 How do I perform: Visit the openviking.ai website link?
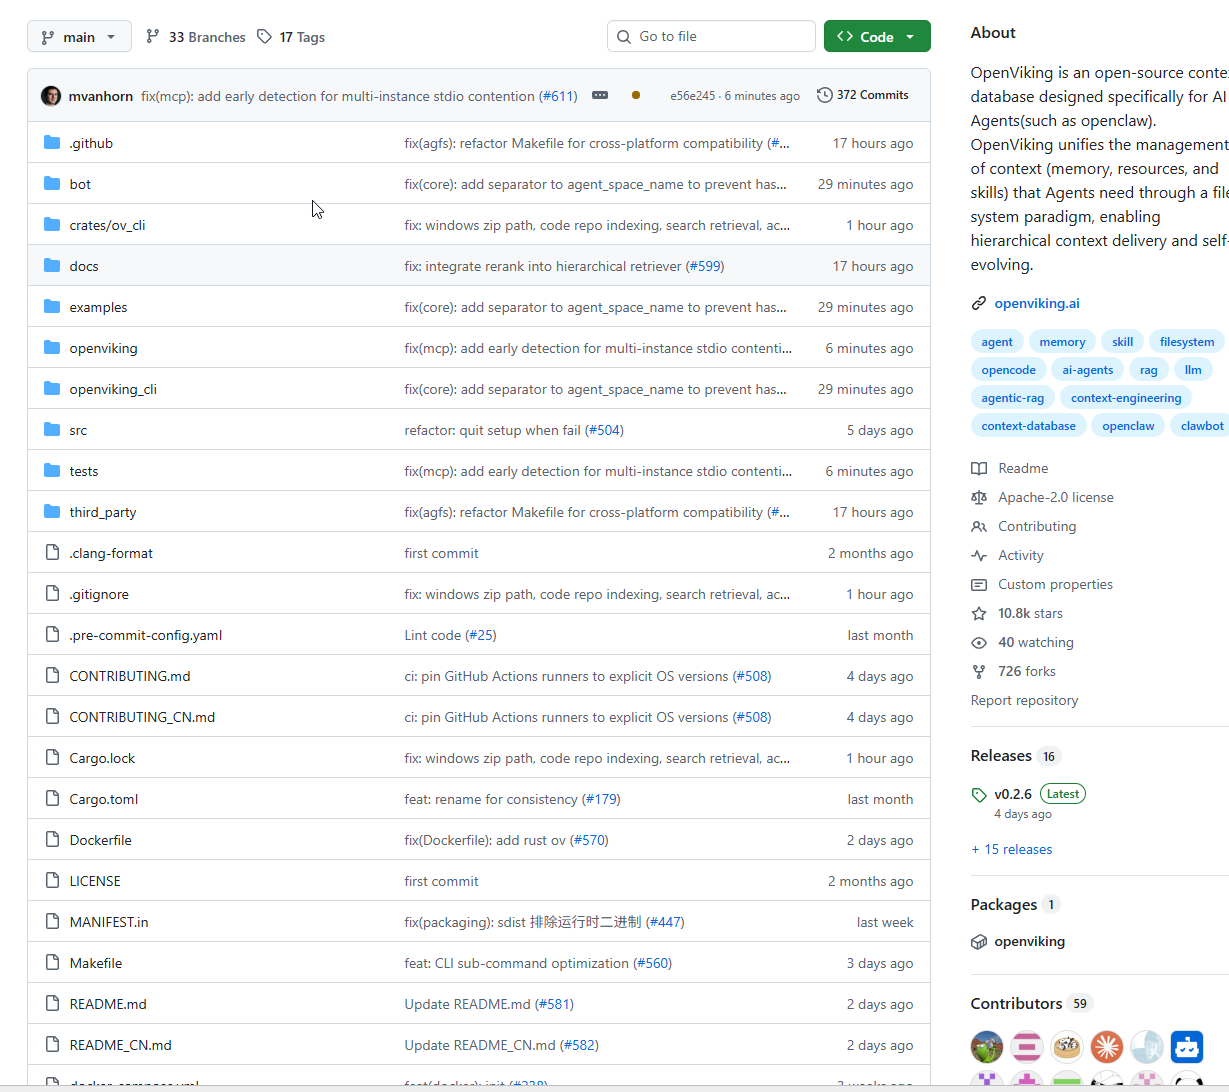coord(1037,303)
